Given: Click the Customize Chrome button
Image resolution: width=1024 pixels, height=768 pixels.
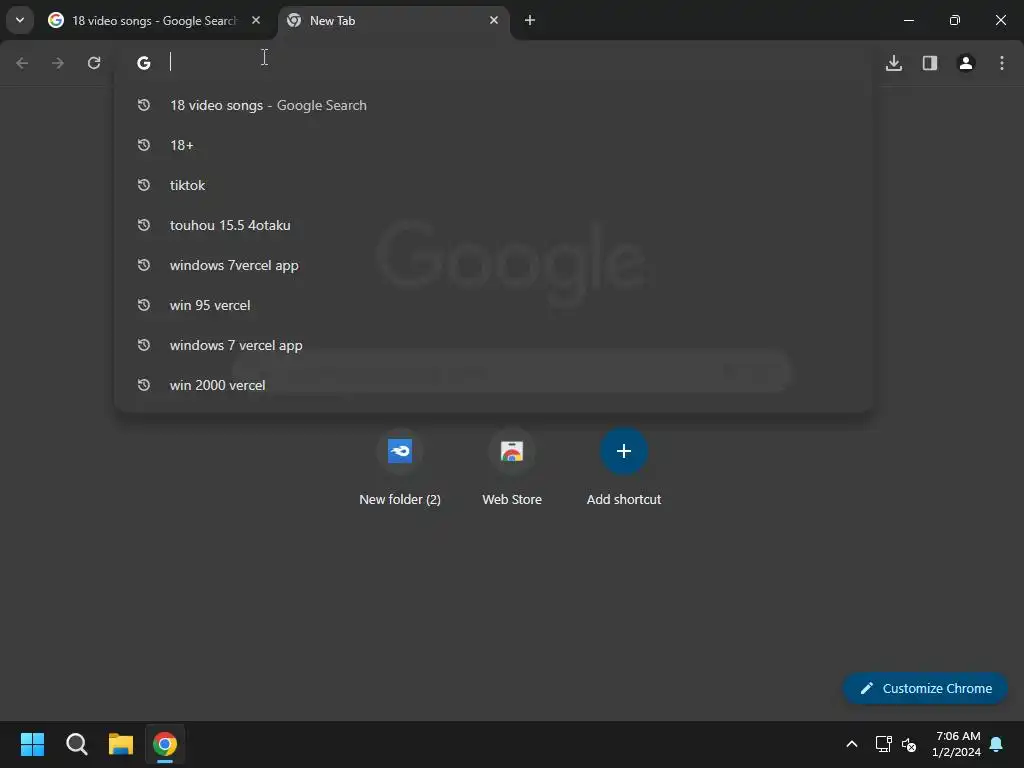Looking at the screenshot, I should 925,688.
